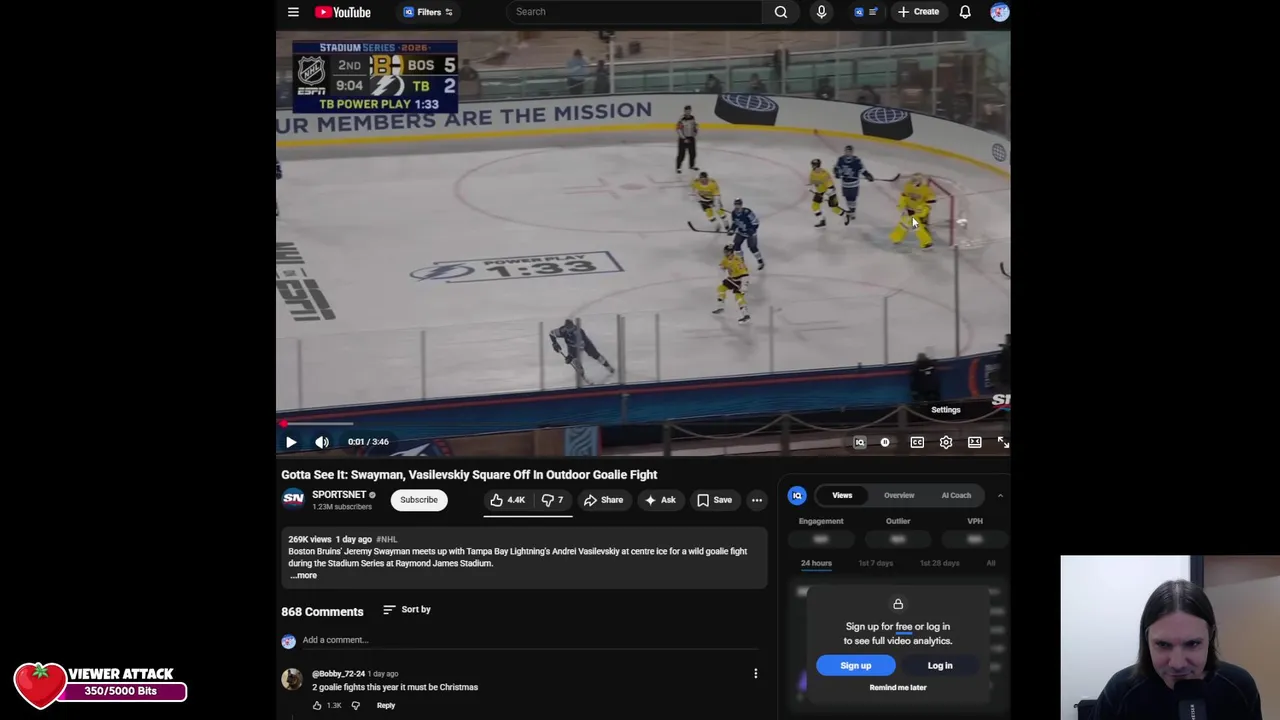Save the video to a playlist
1280x720 pixels.
coord(714,500)
